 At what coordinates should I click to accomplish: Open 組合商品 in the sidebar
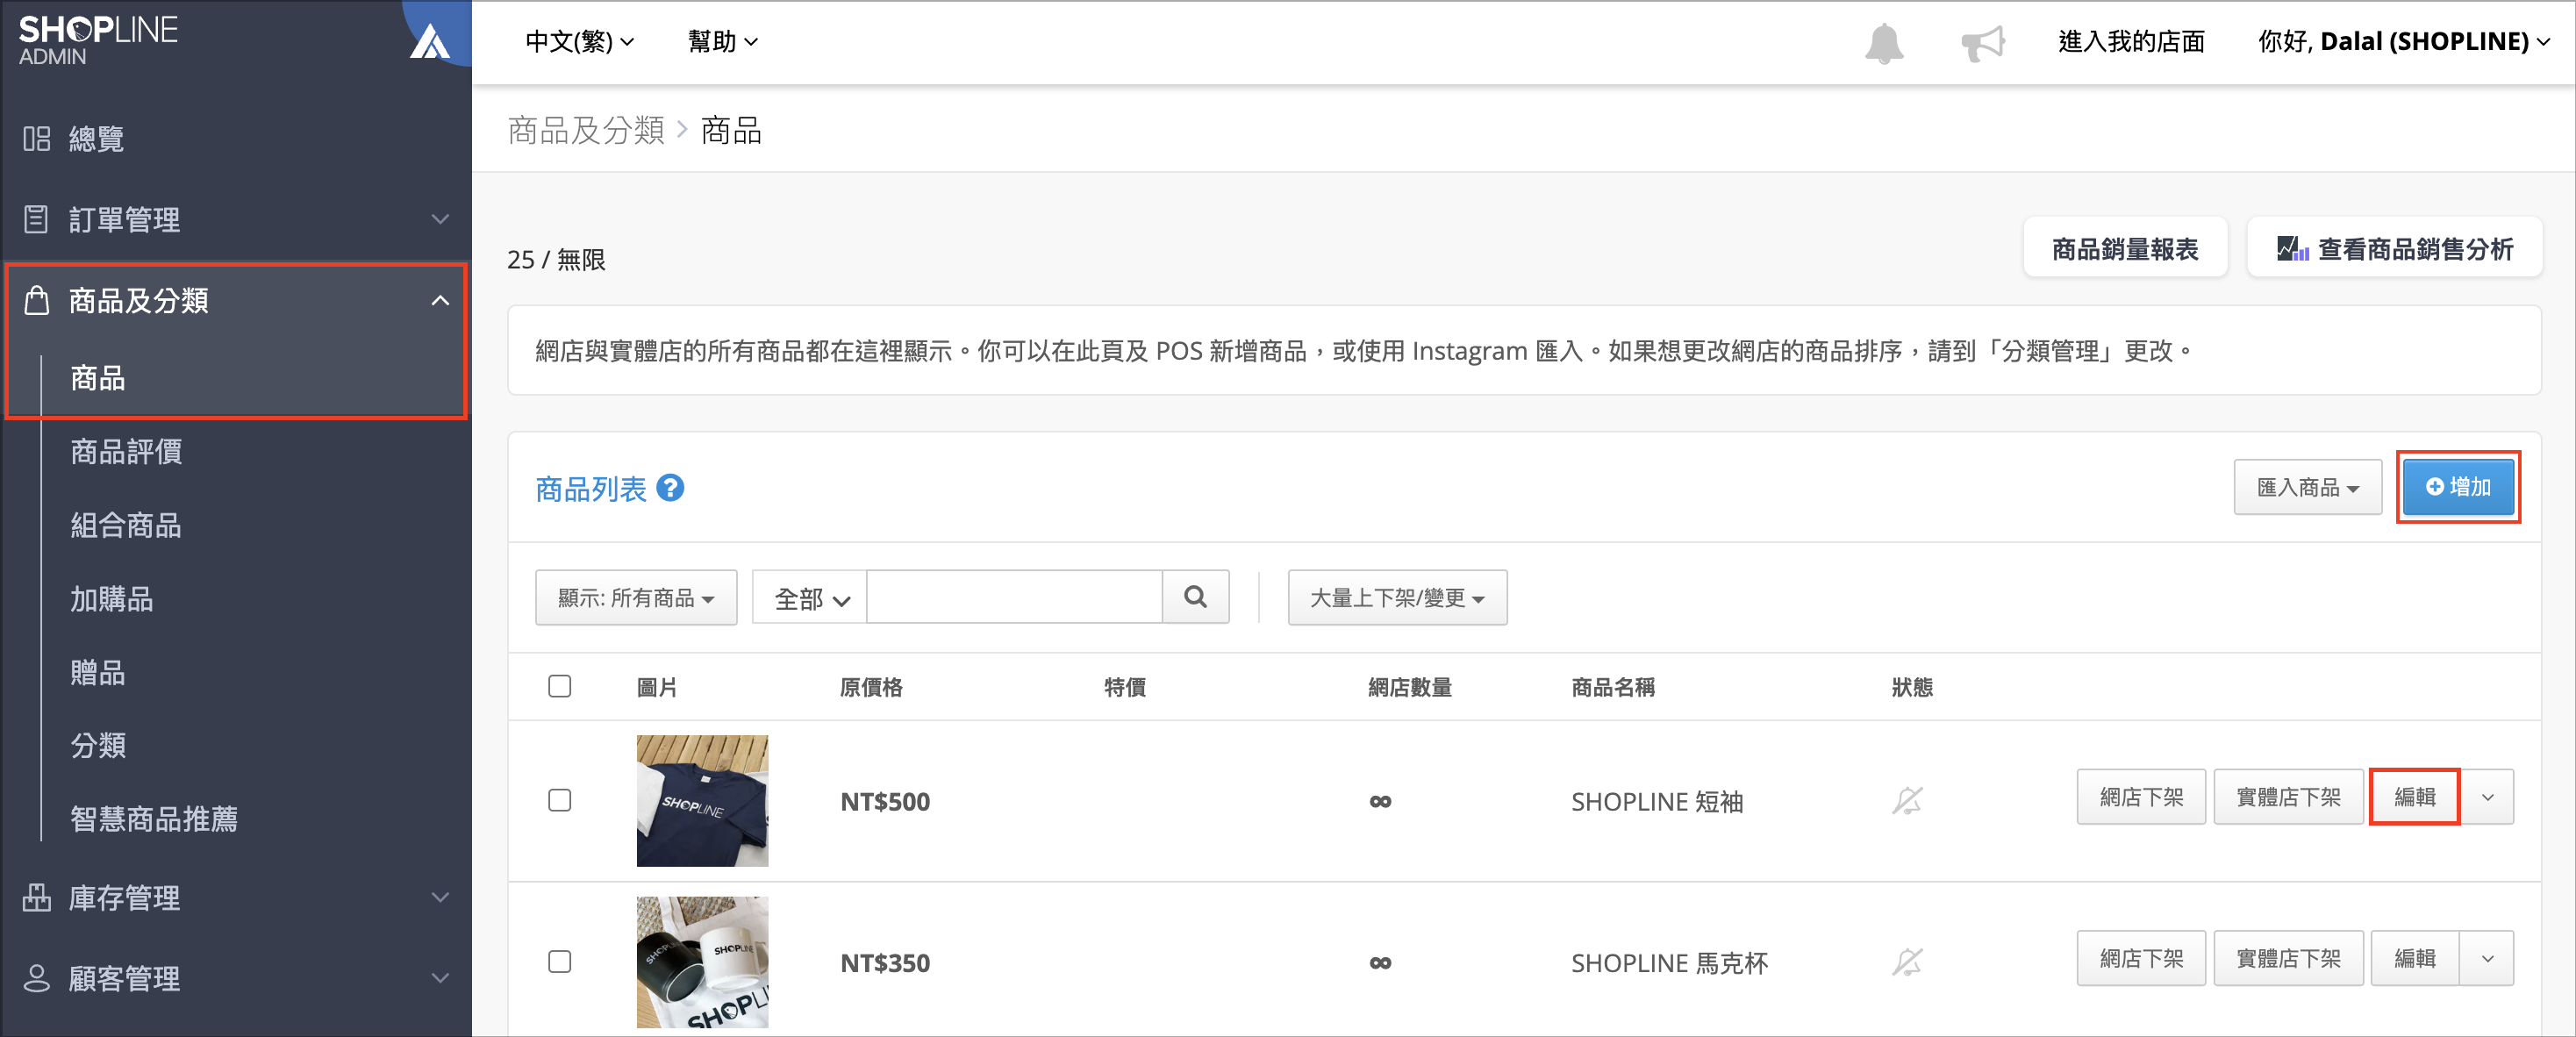126,525
